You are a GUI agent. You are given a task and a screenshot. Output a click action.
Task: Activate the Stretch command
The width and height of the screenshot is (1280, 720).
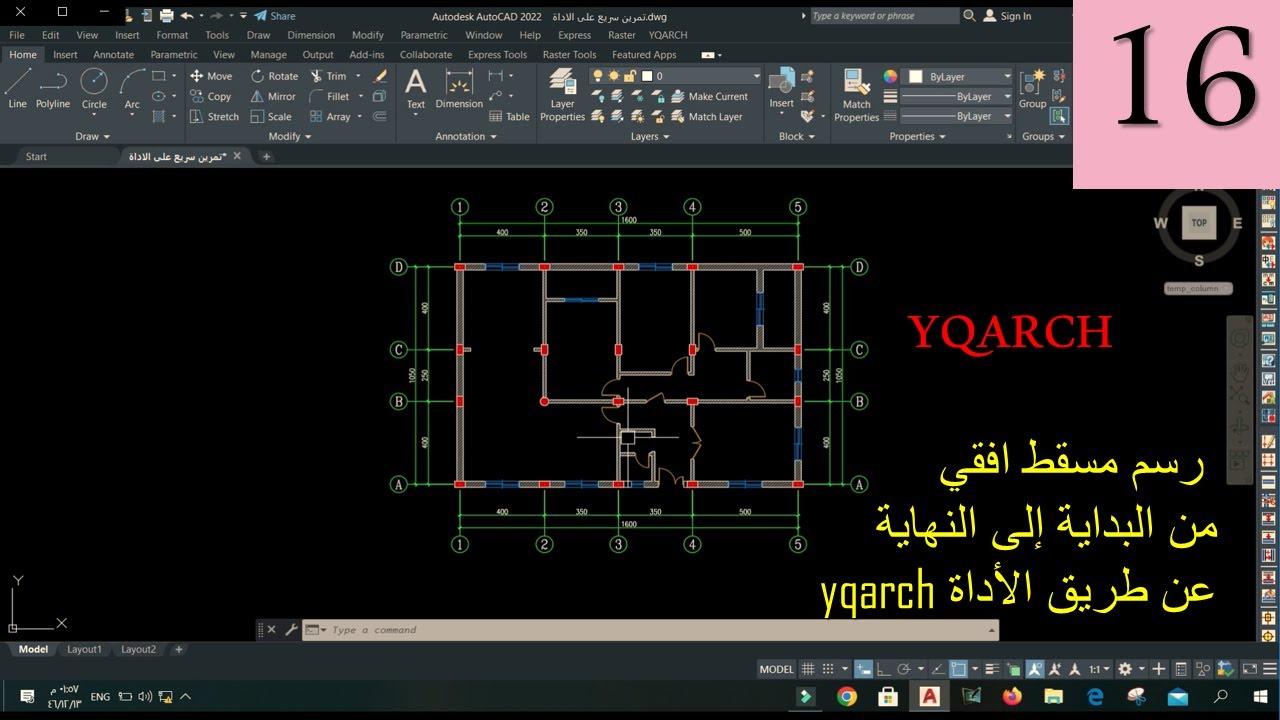(x=214, y=117)
